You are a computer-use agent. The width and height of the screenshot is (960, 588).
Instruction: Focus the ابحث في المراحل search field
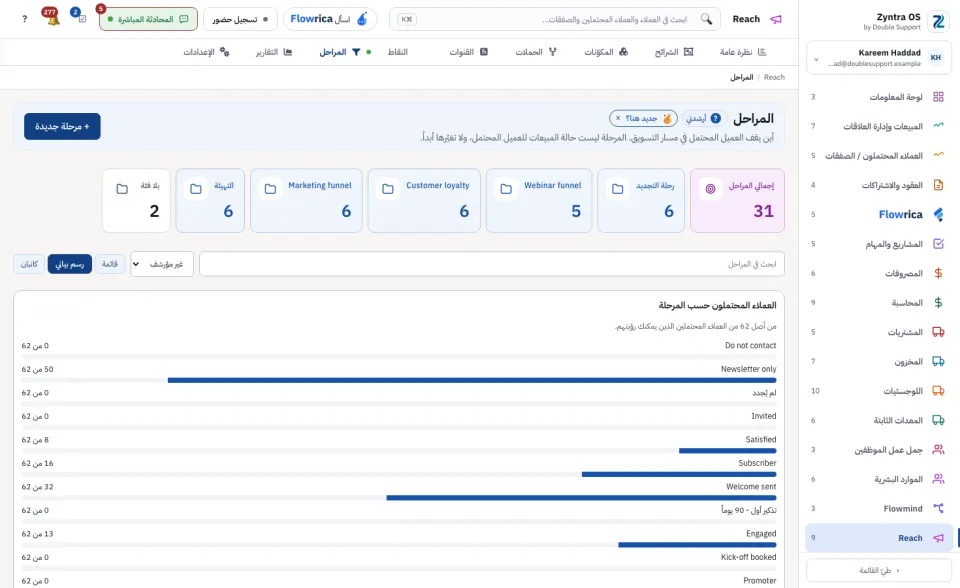(492, 264)
